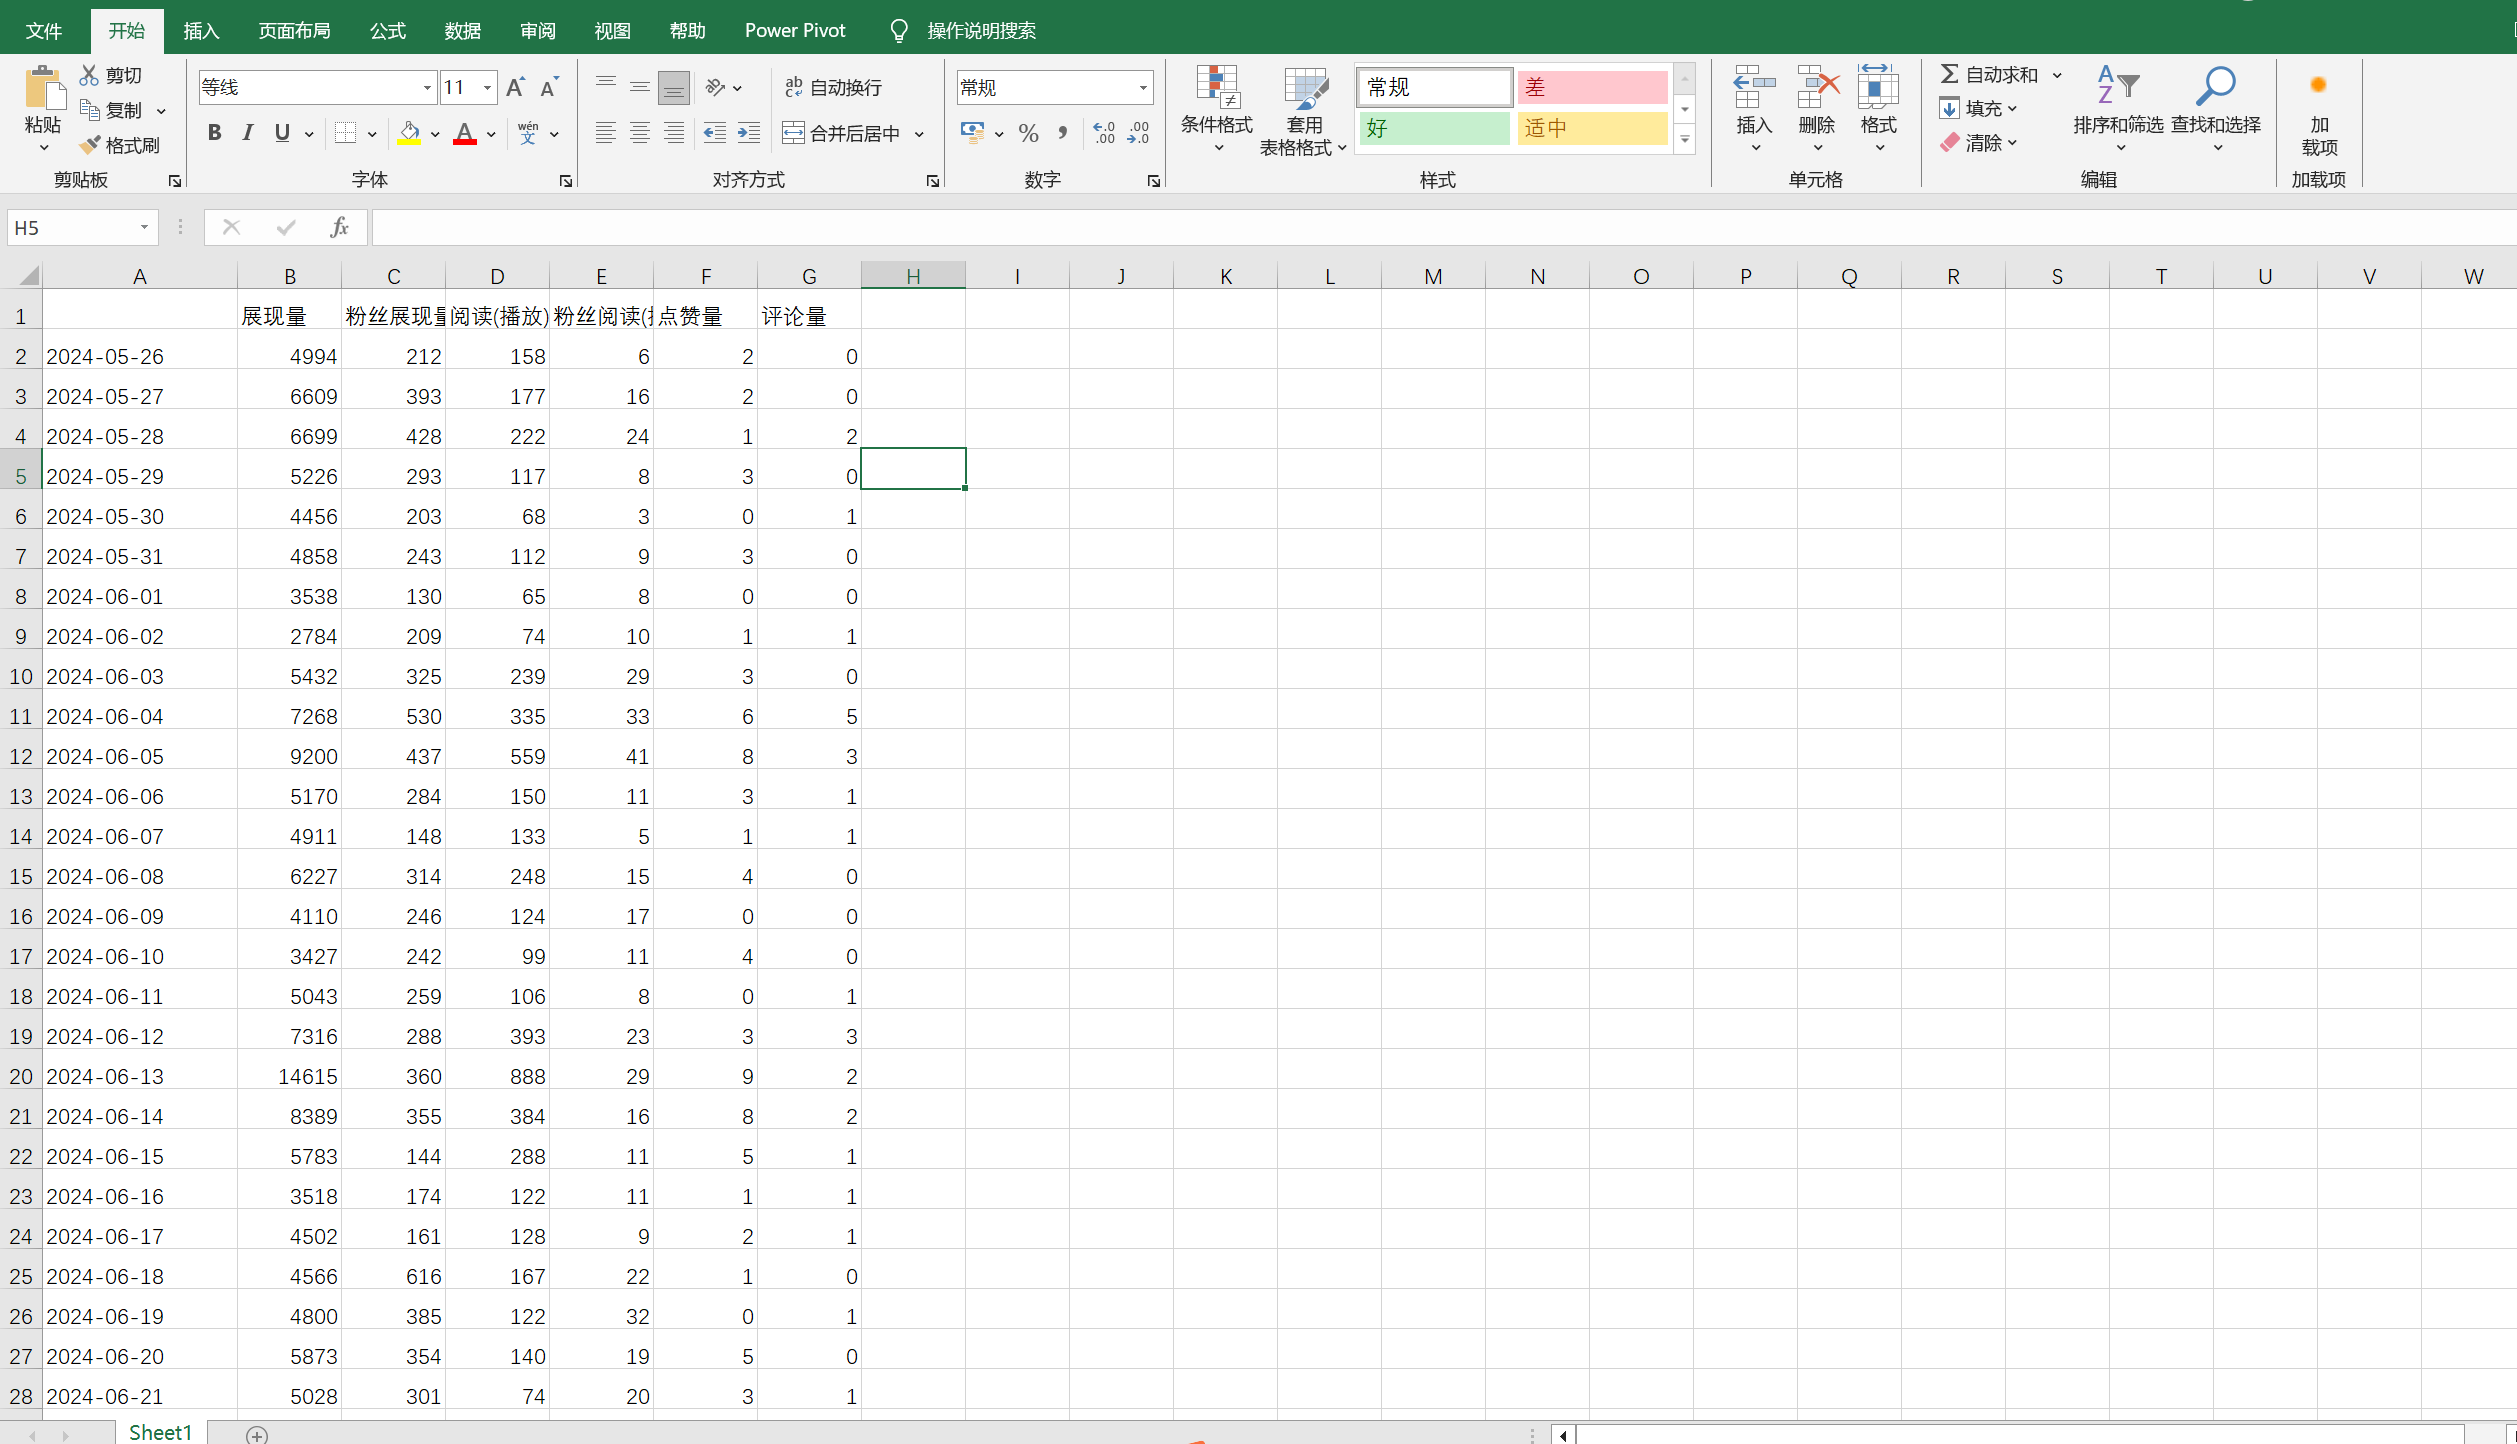Click the Cut scissors icon

[90, 75]
